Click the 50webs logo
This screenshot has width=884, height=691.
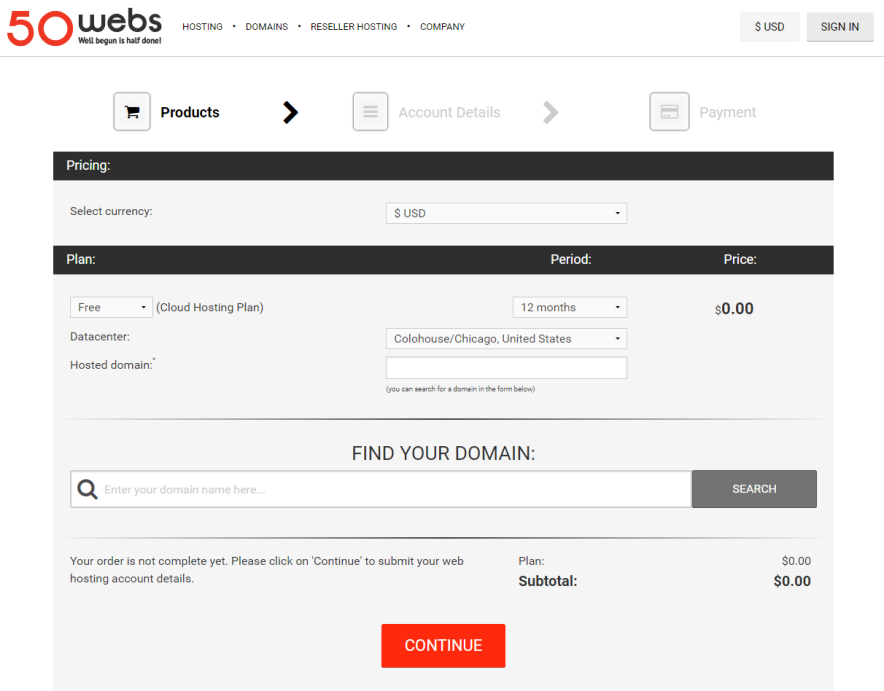84,27
